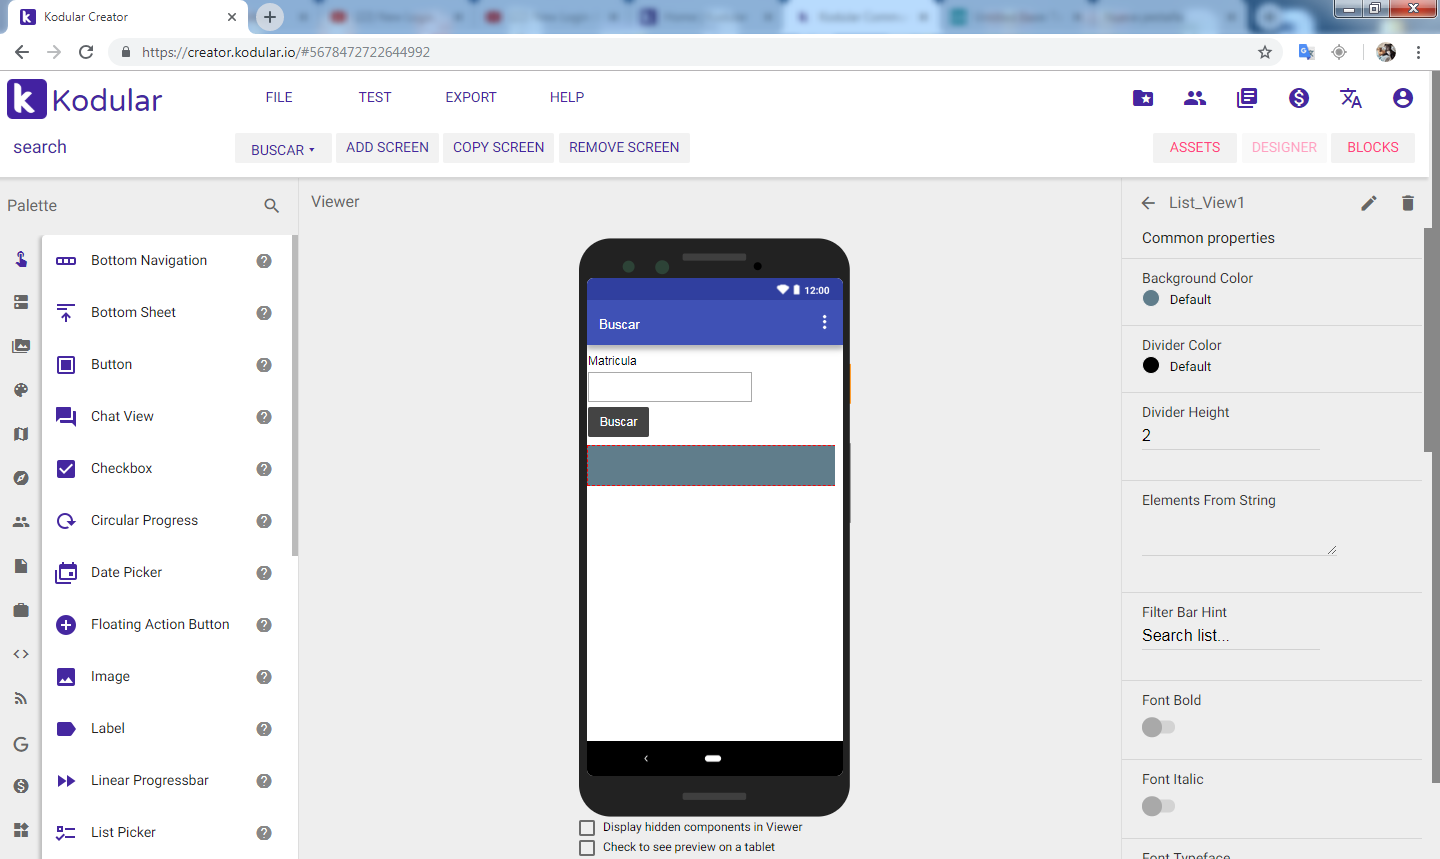Open the EXPORT menu
Viewport: 1440px width, 859px height.
pyautogui.click(x=471, y=97)
